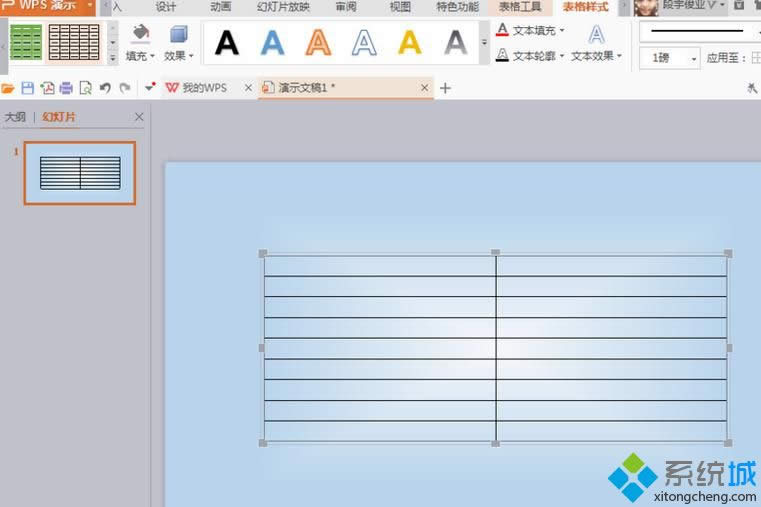Open the 审阅 tab
761x507 pixels.
pos(346,6)
